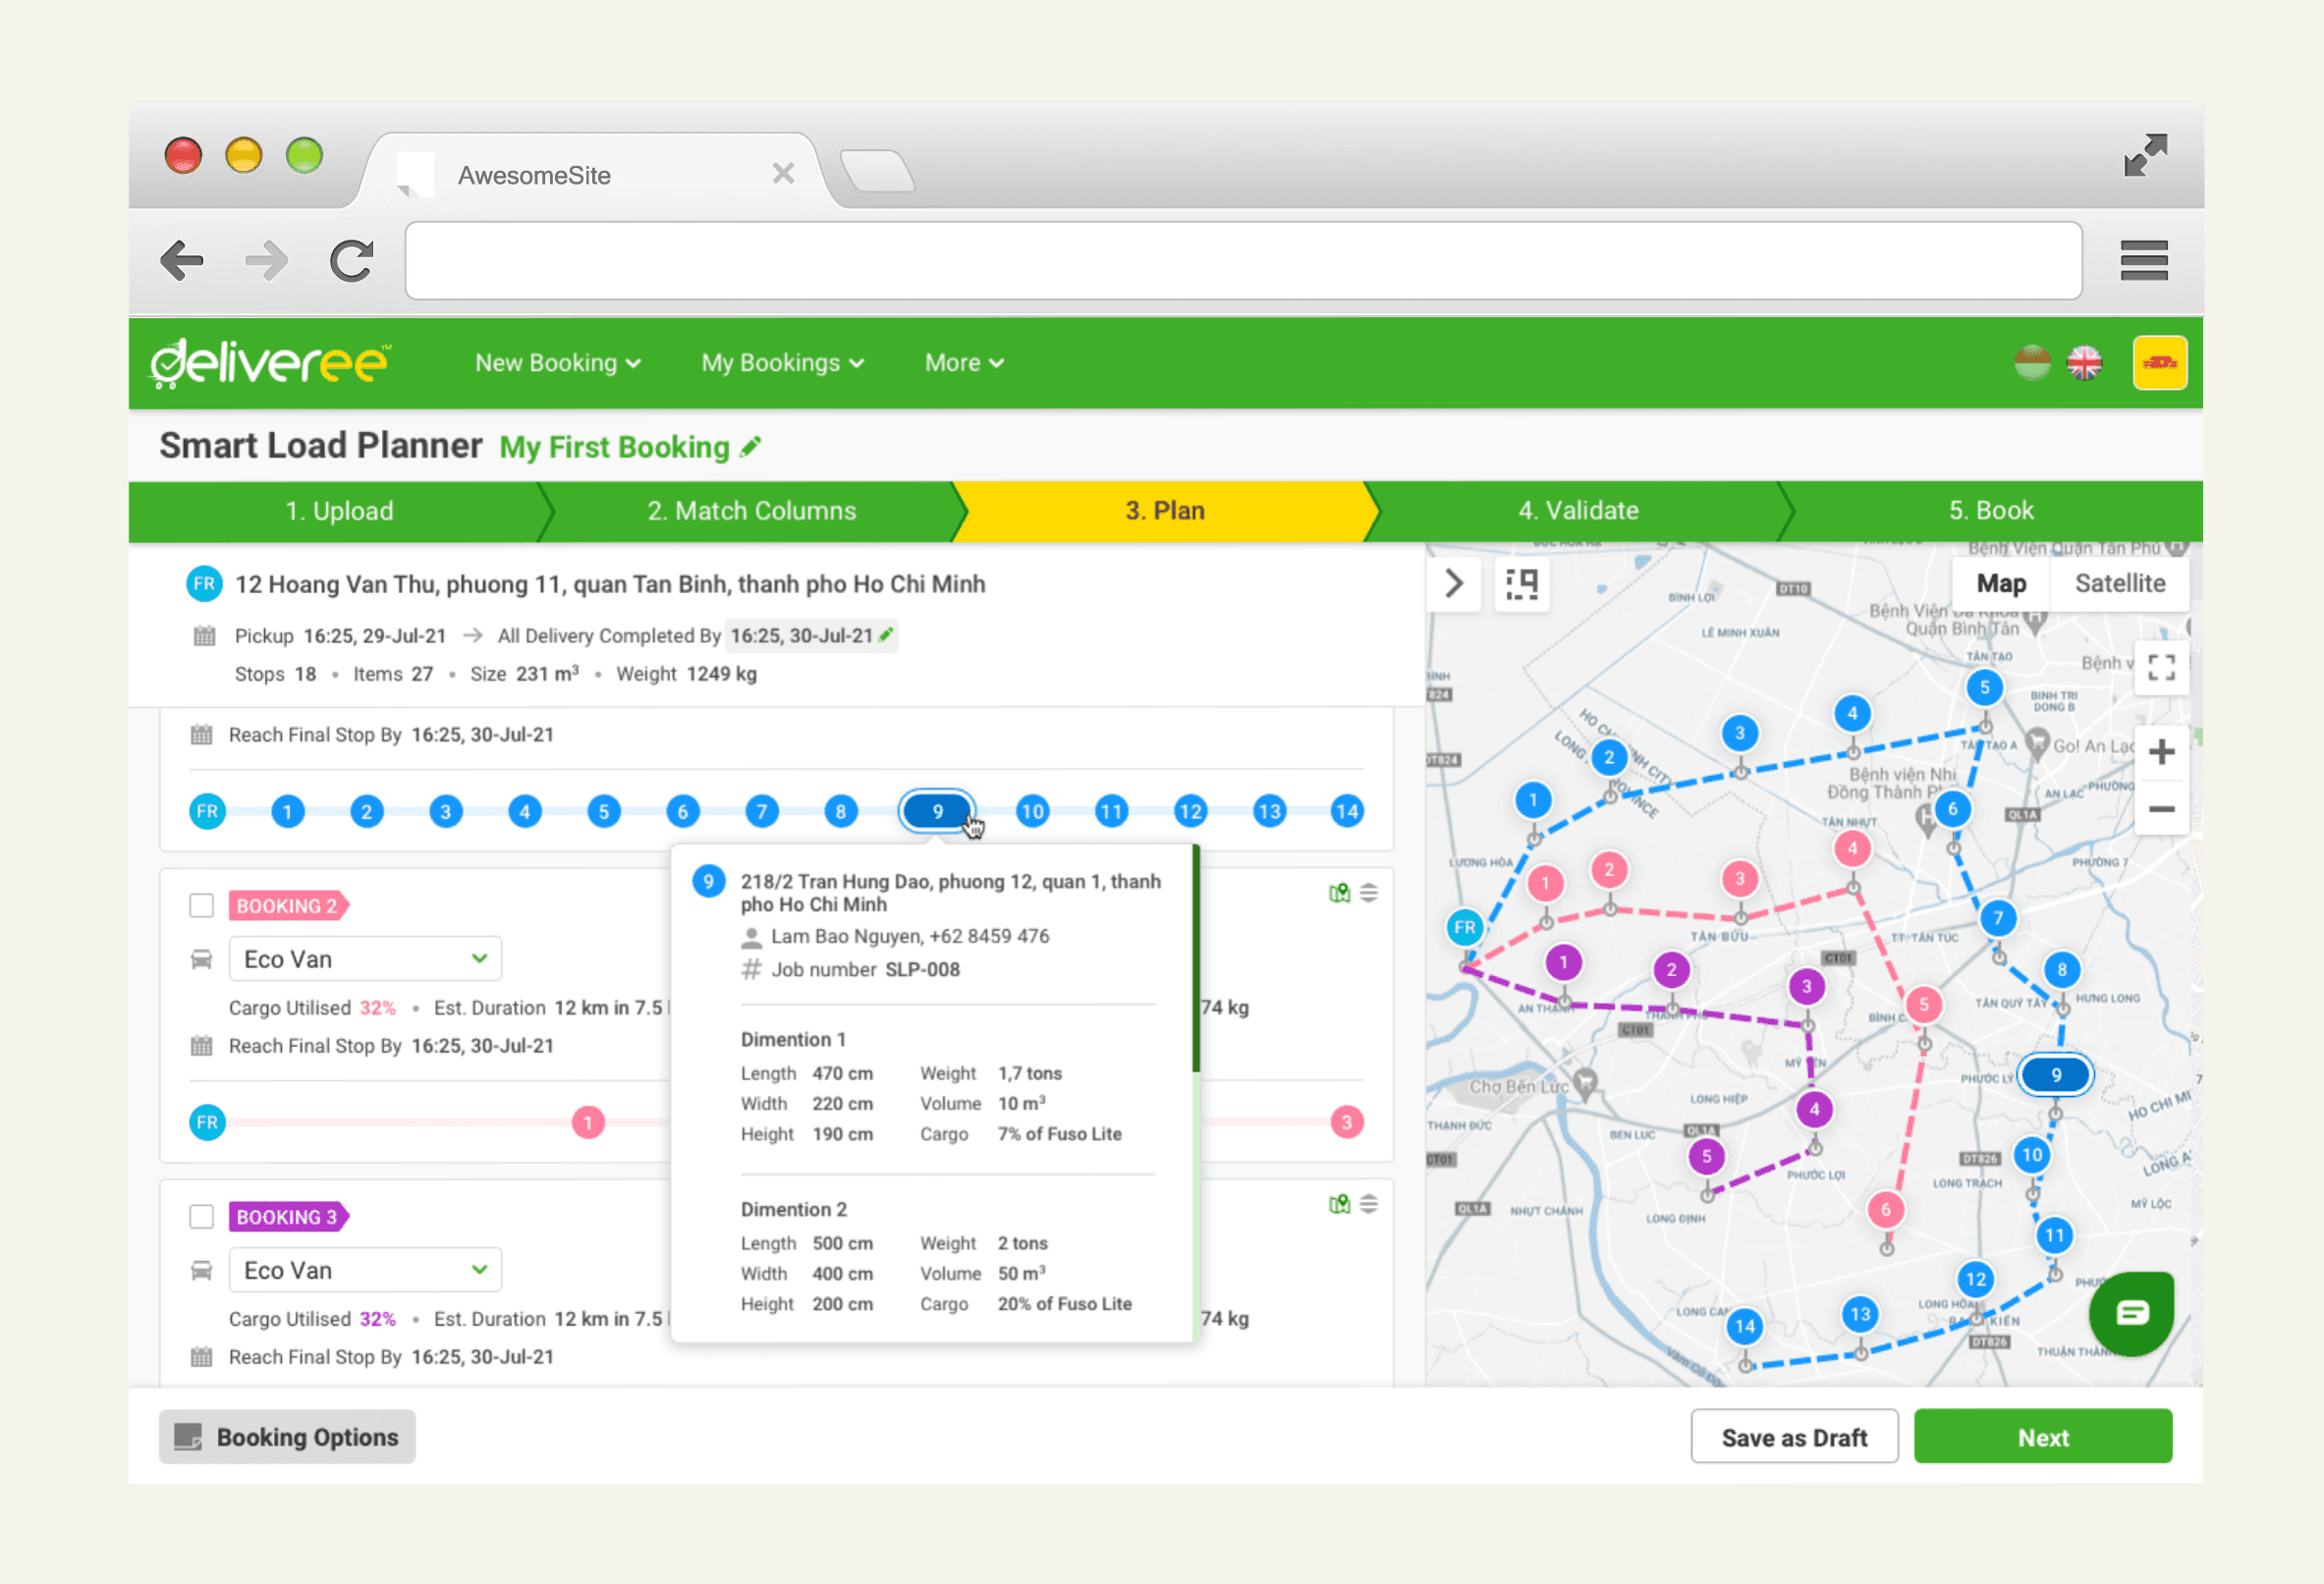The height and width of the screenshot is (1584, 2324).
Task: Select stop 12 on the route timeline
Action: click(1189, 812)
